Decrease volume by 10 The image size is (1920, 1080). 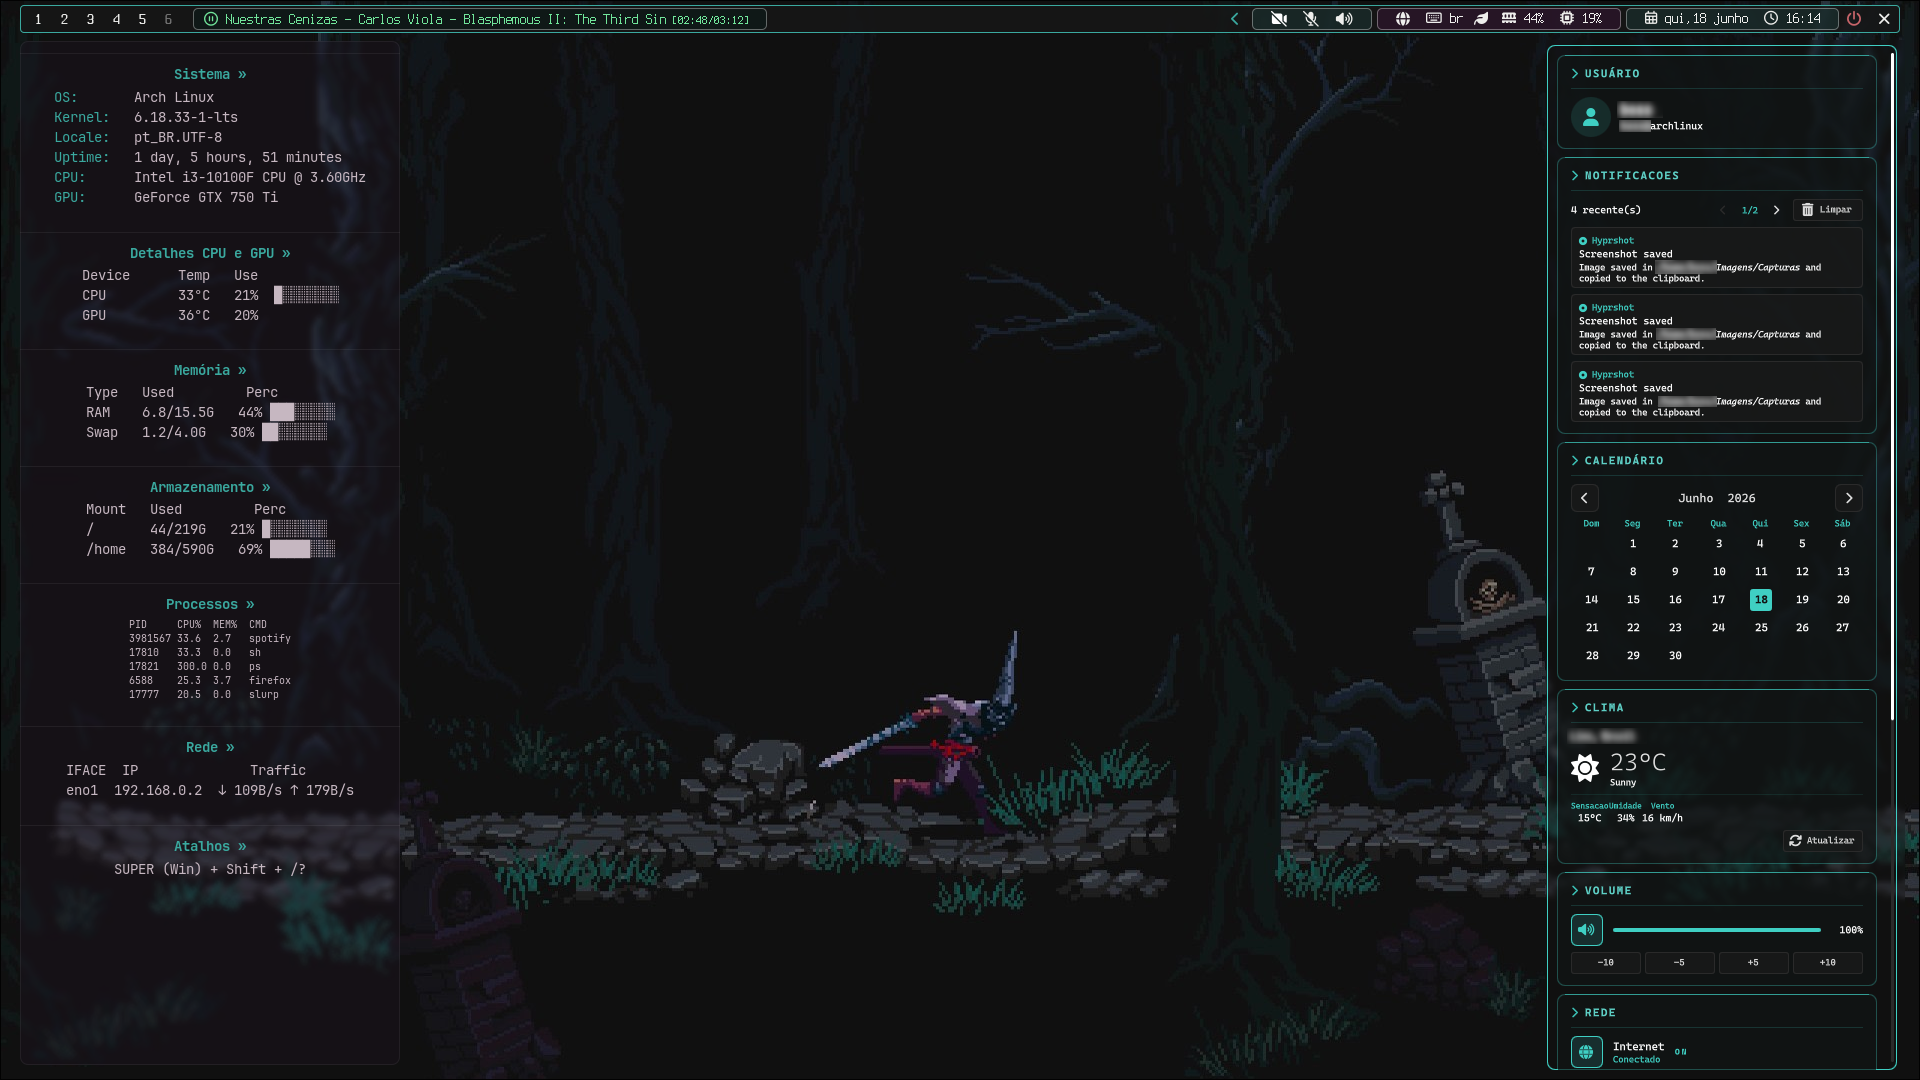pyautogui.click(x=1605, y=963)
